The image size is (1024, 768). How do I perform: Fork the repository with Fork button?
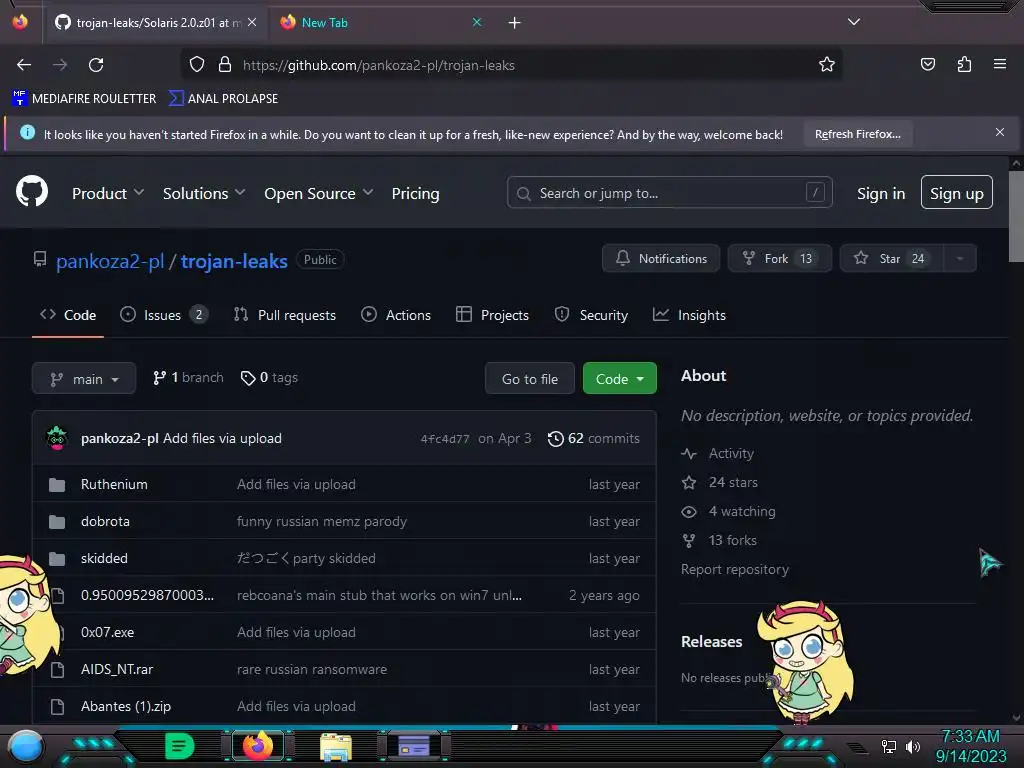(779, 258)
